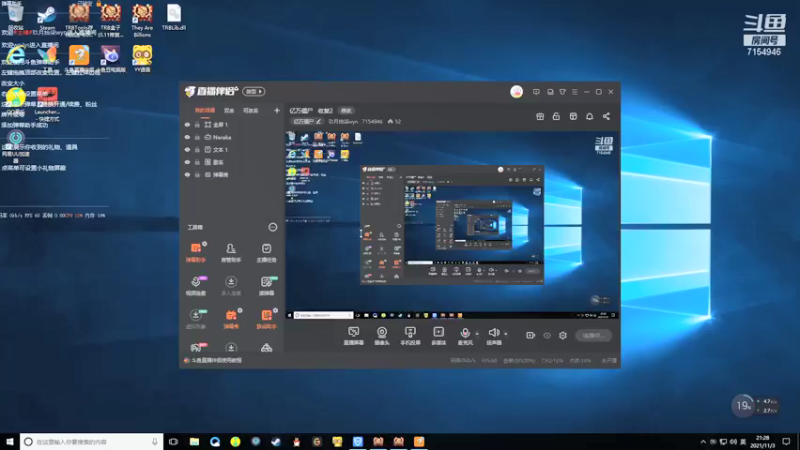This screenshot has height=450, width=800.
Task: Toggle lock on 文本 1 source
Action: click(x=197, y=149)
